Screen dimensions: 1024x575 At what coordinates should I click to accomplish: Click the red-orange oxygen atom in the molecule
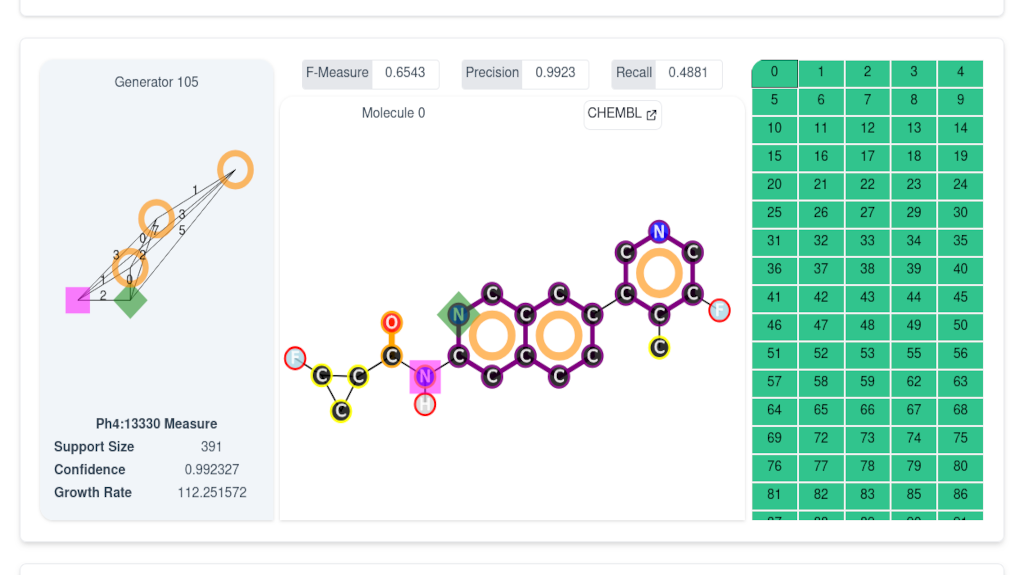pos(392,322)
